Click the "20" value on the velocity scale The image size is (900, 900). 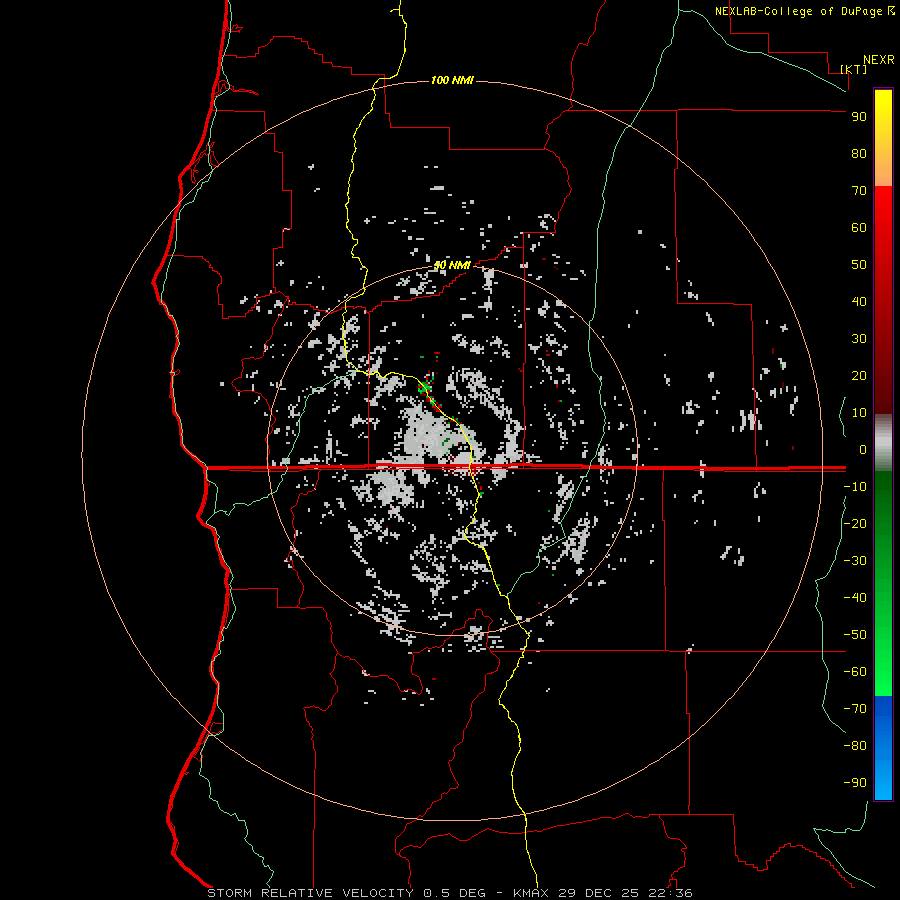859,375
